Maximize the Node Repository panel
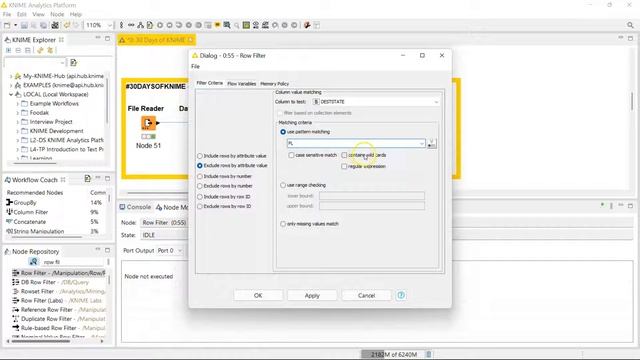The height and width of the screenshot is (360, 640). click(x=107, y=250)
